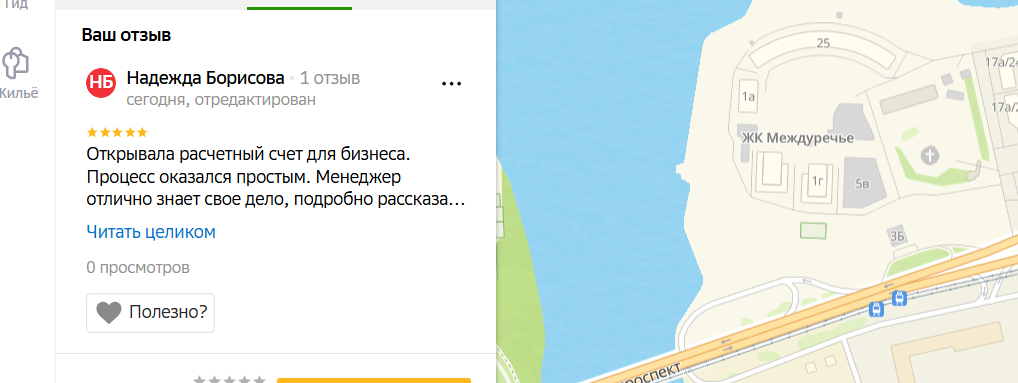Select the right tram stop icon on map
The width and height of the screenshot is (1018, 383).
click(899, 298)
